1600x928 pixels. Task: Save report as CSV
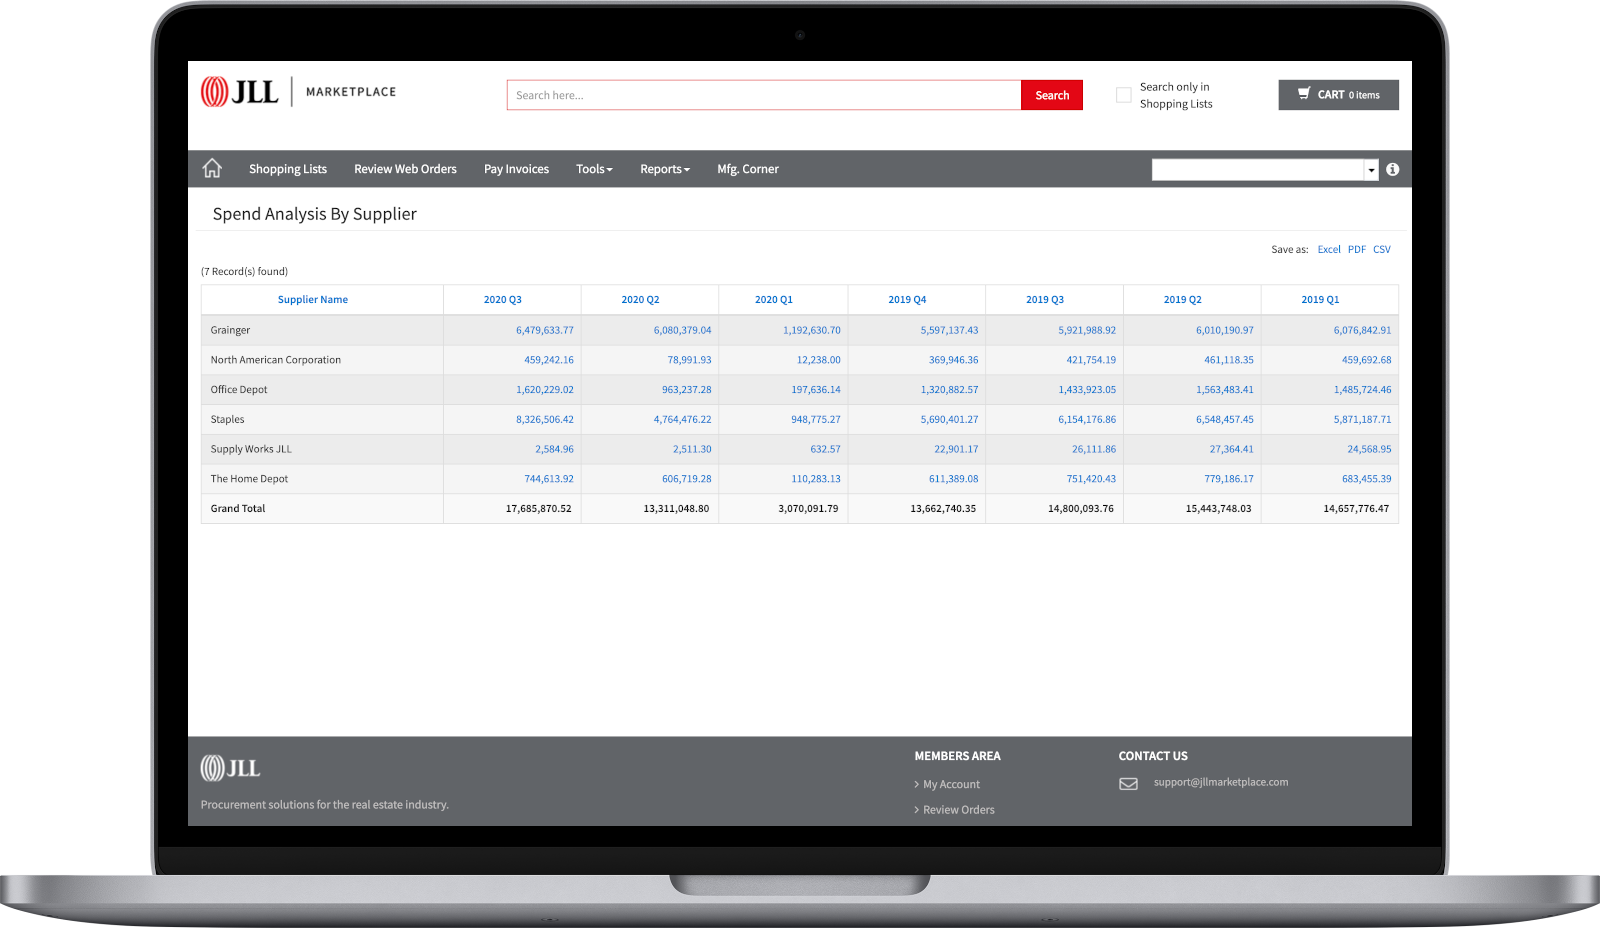(x=1382, y=250)
